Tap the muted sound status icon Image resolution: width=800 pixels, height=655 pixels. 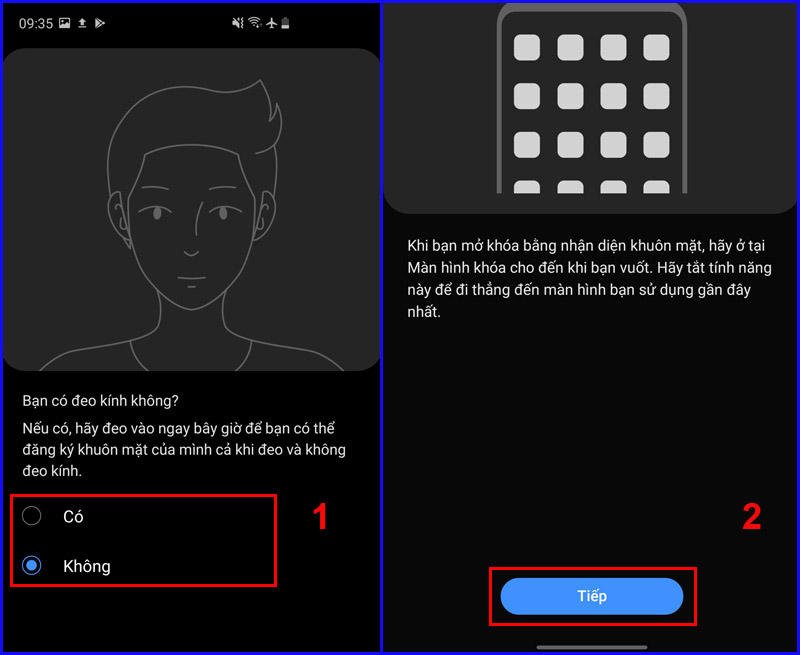[238, 22]
